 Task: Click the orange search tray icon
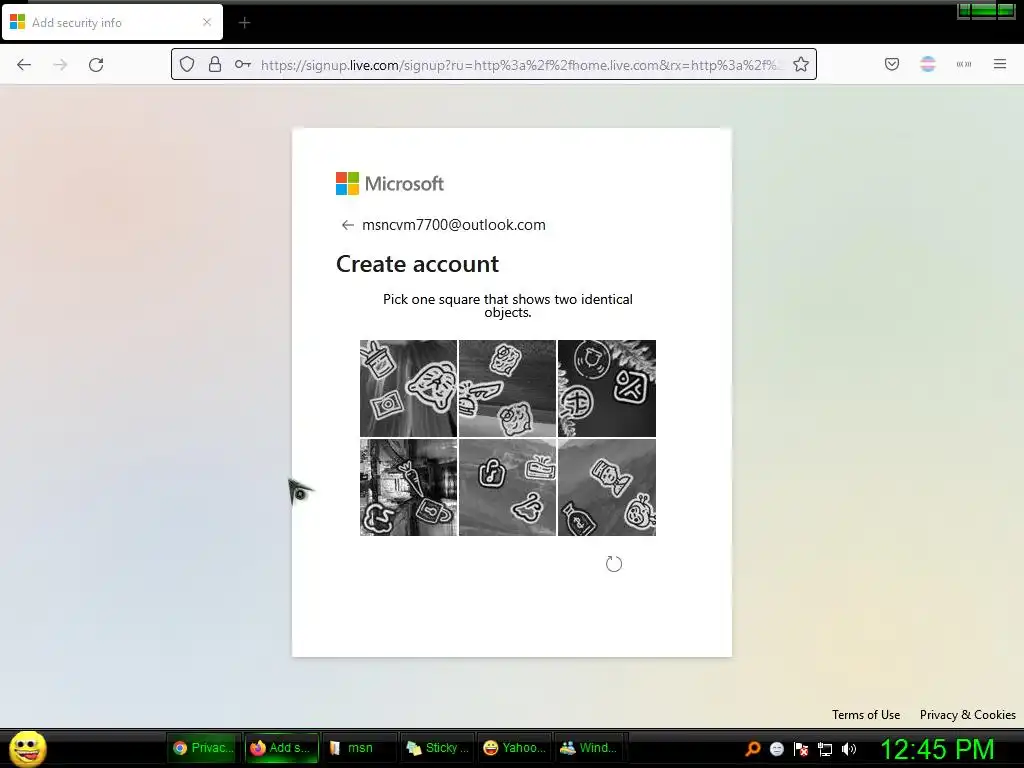[x=752, y=749]
